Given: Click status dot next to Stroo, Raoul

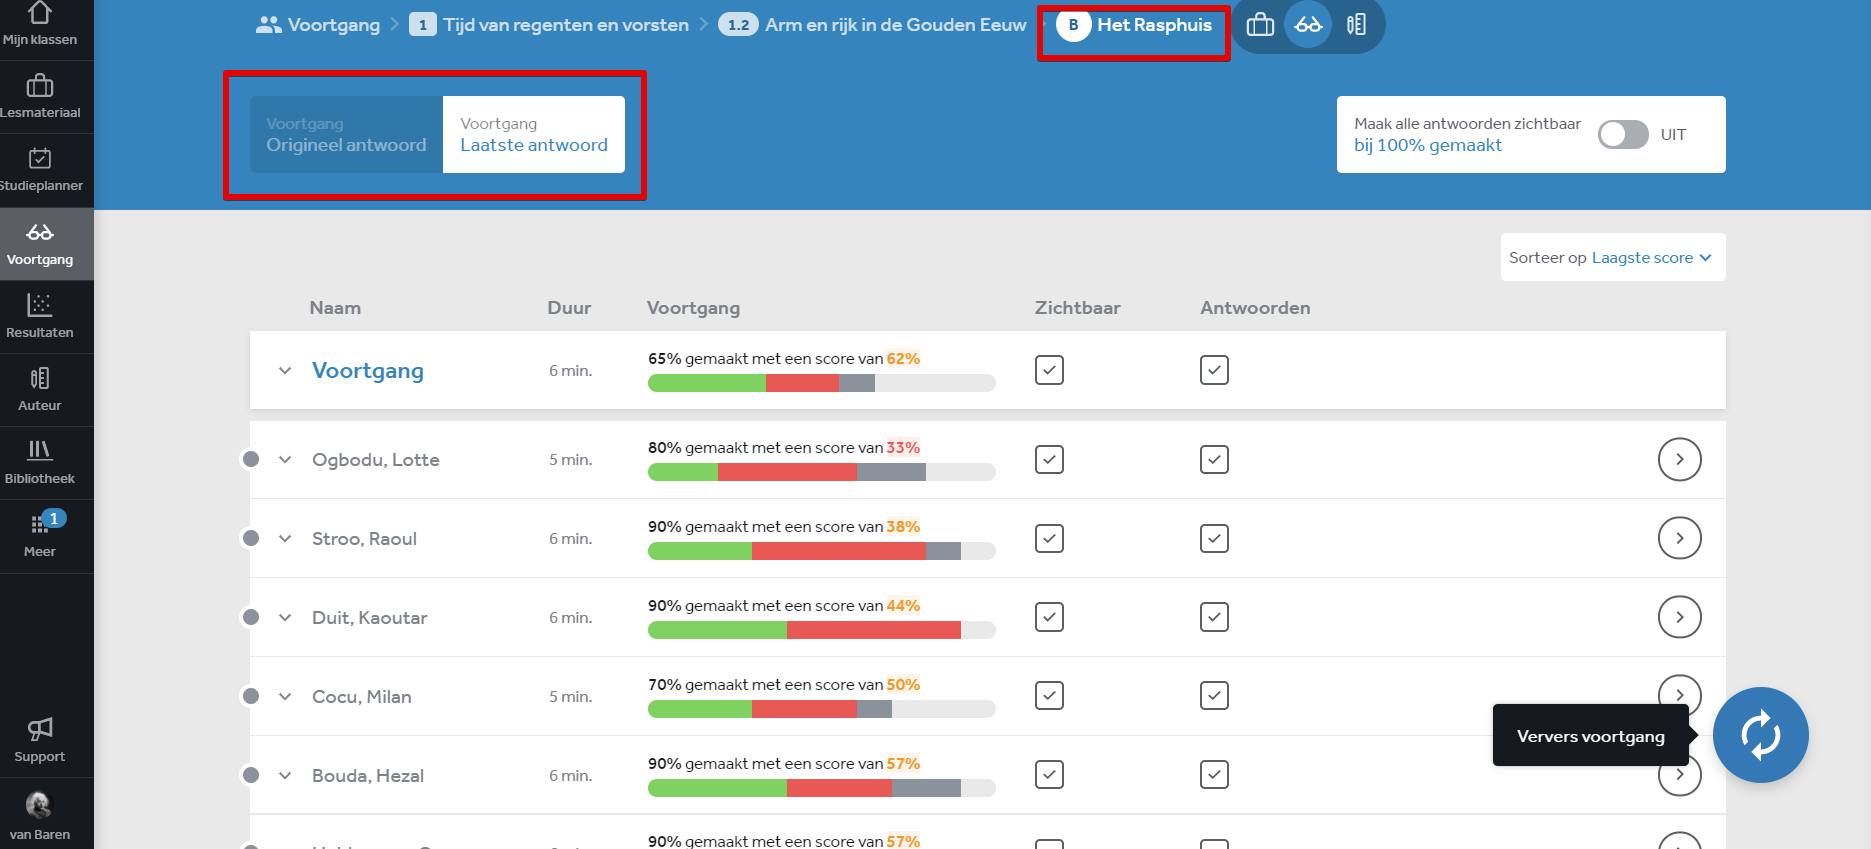Looking at the screenshot, I should (251, 538).
